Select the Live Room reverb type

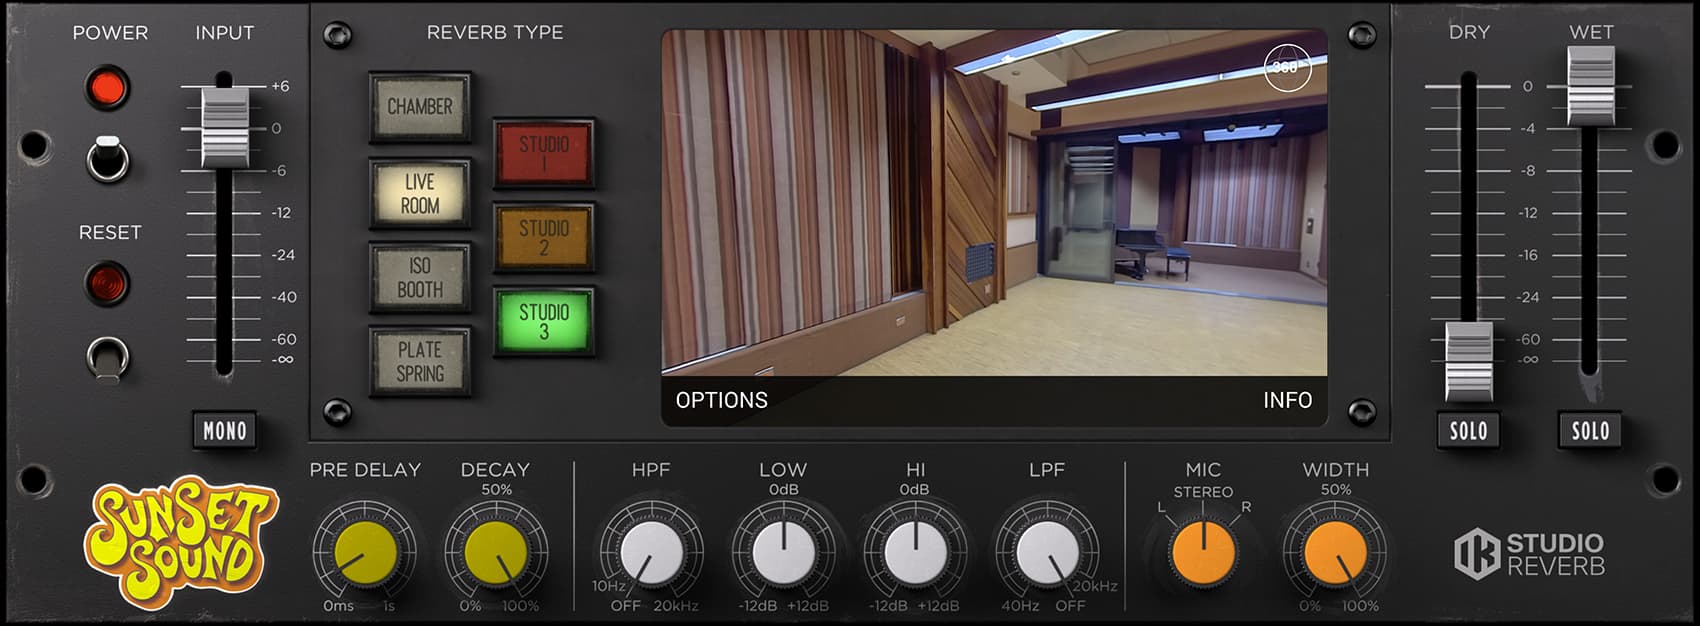click(420, 194)
